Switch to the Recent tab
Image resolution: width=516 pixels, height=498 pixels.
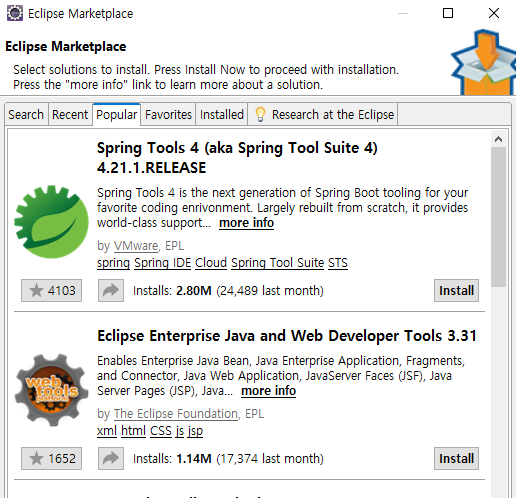(70, 115)
